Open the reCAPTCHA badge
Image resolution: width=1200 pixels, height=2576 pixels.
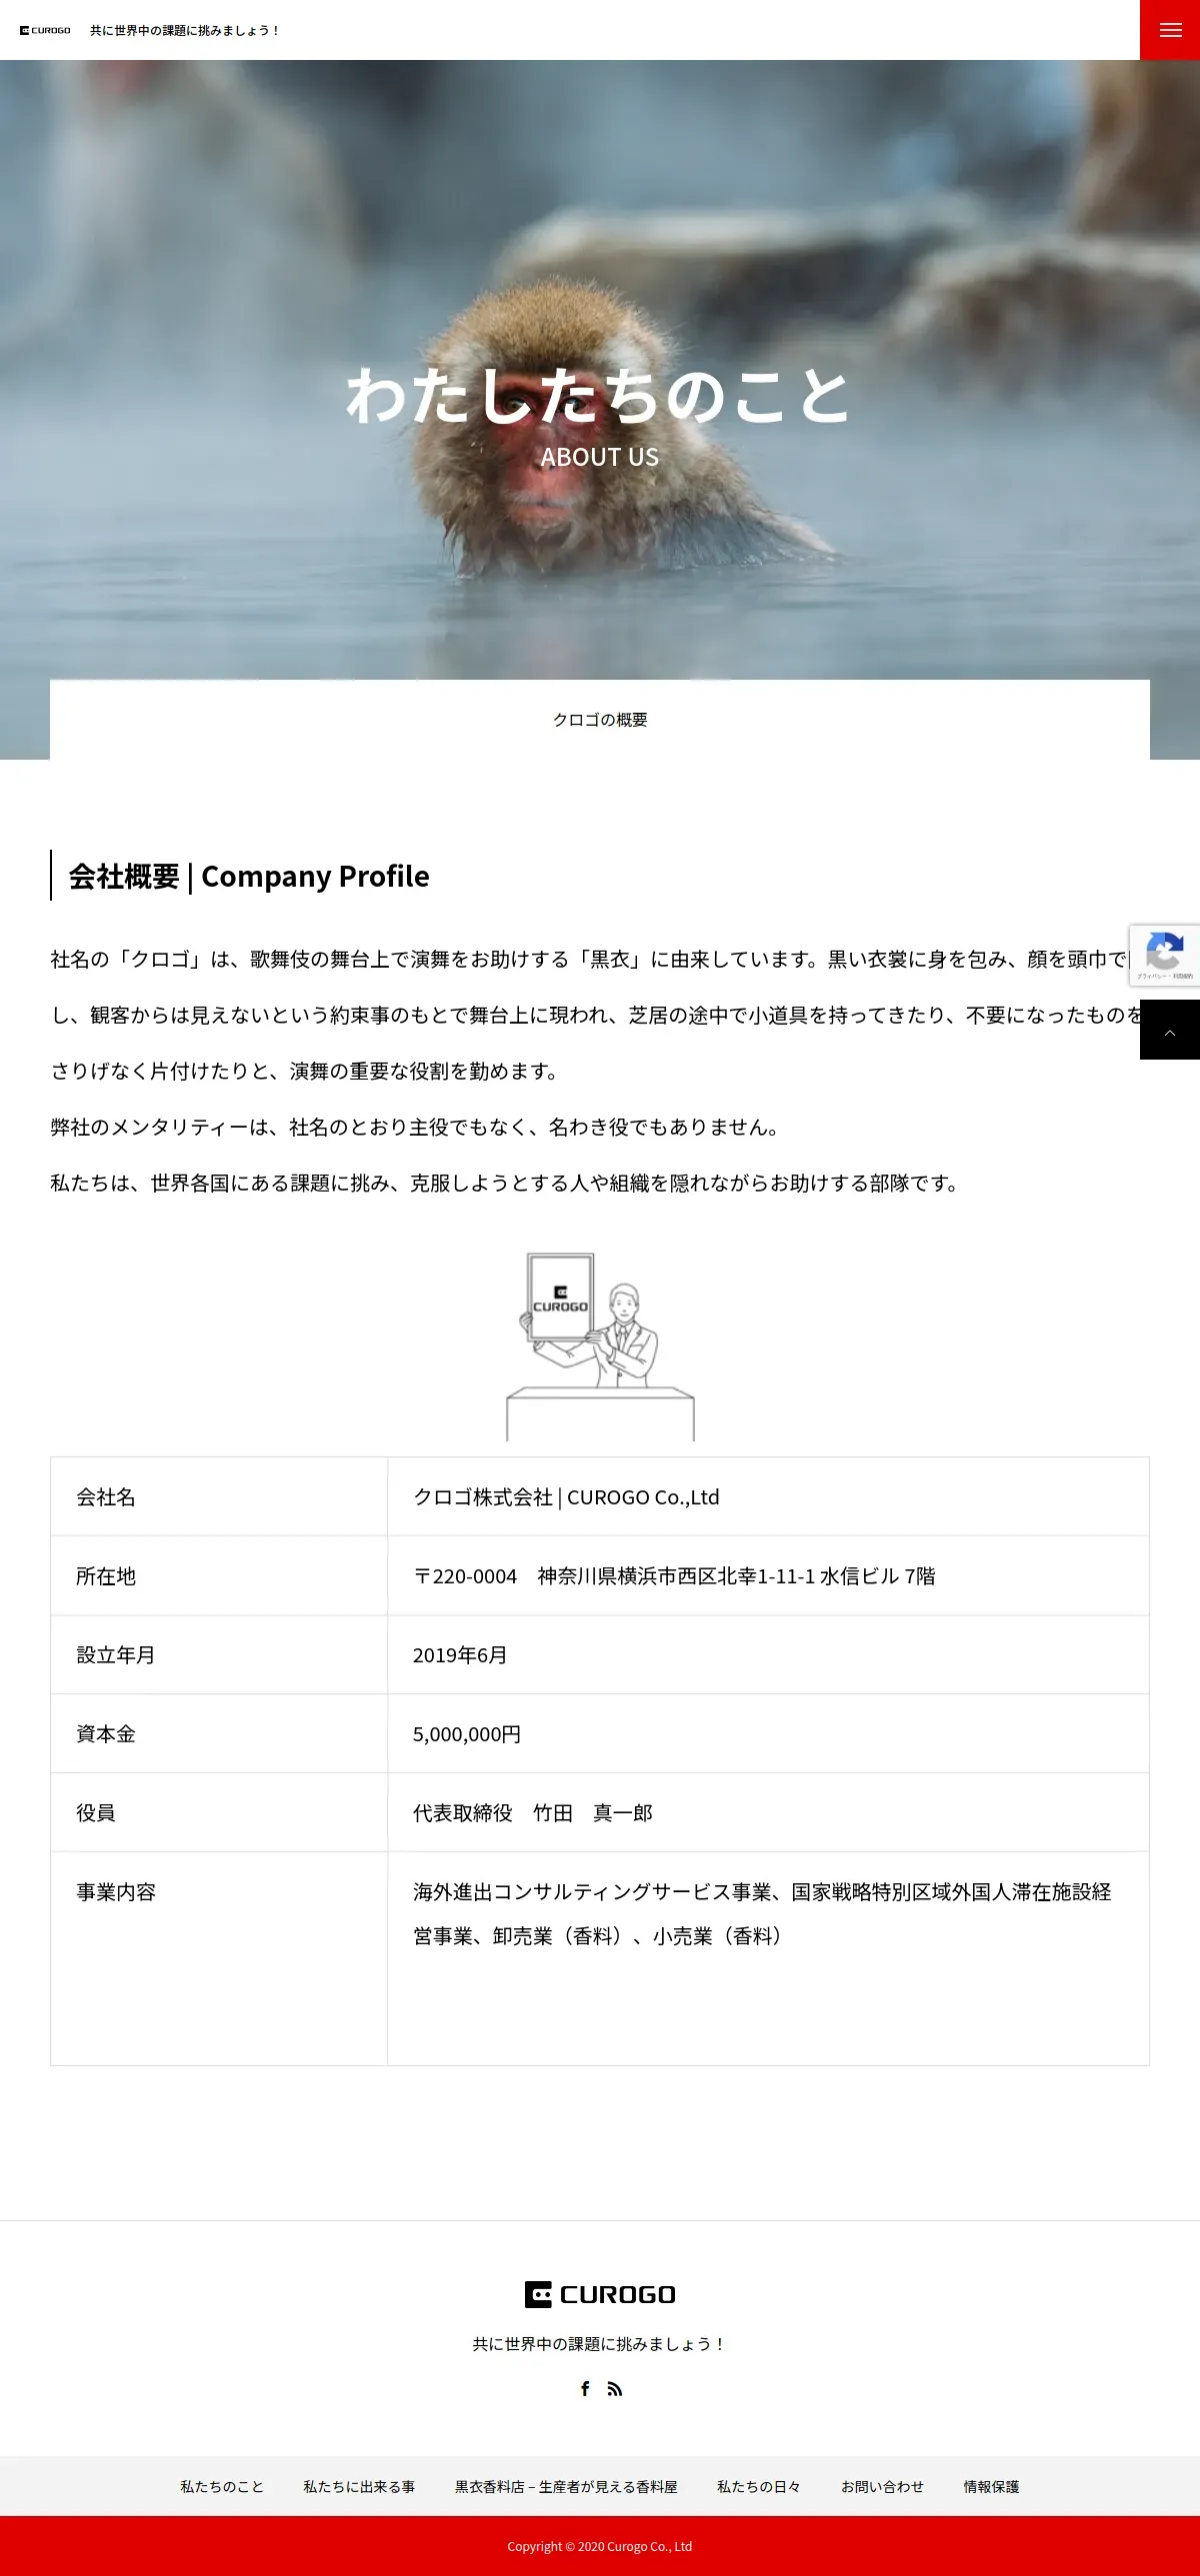click(1165, 955)
